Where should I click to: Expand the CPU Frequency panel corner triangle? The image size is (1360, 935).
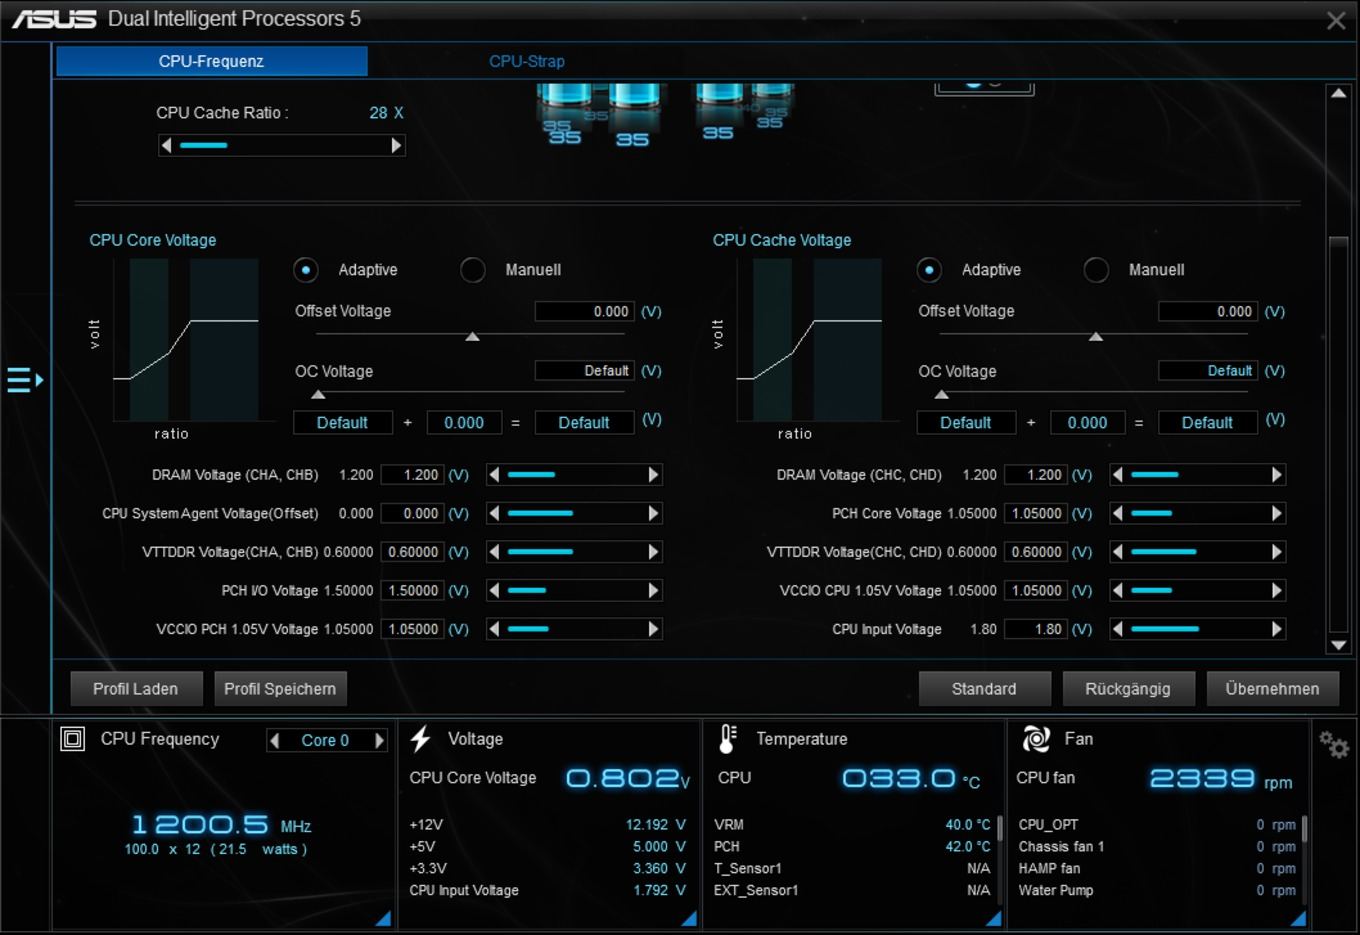tap(383, 918)
